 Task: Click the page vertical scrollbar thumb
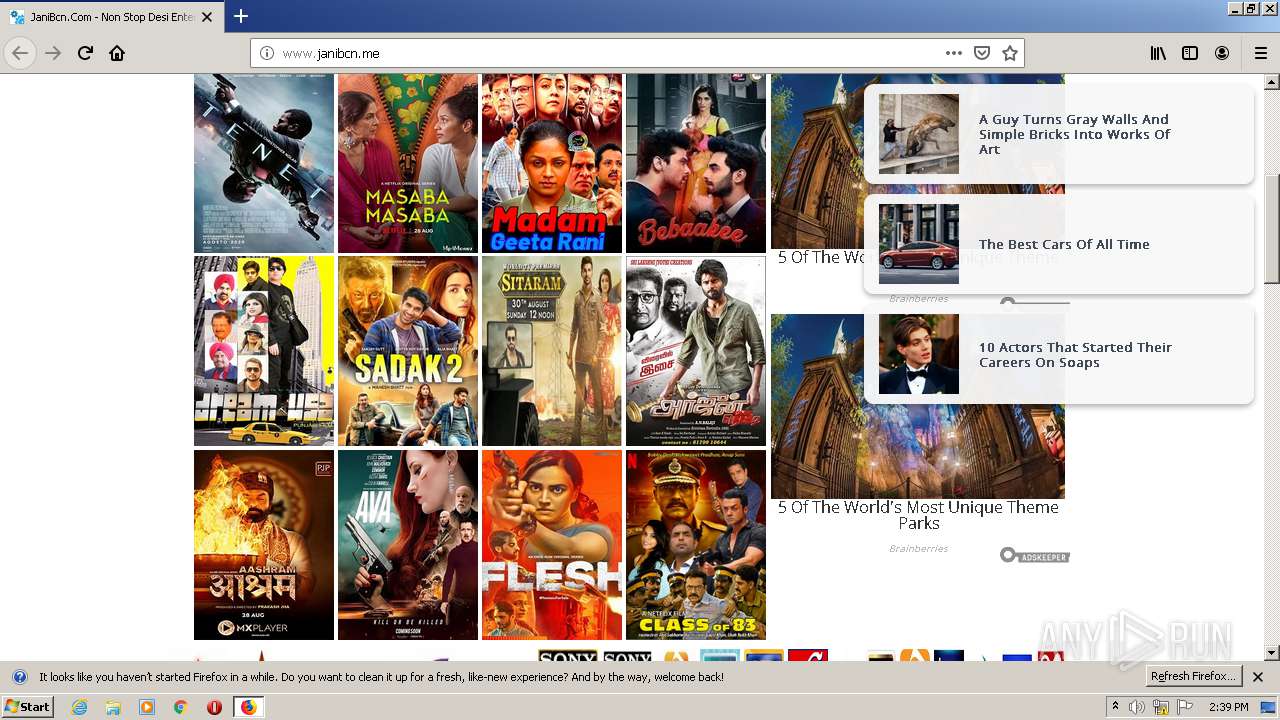point(1272,230)
